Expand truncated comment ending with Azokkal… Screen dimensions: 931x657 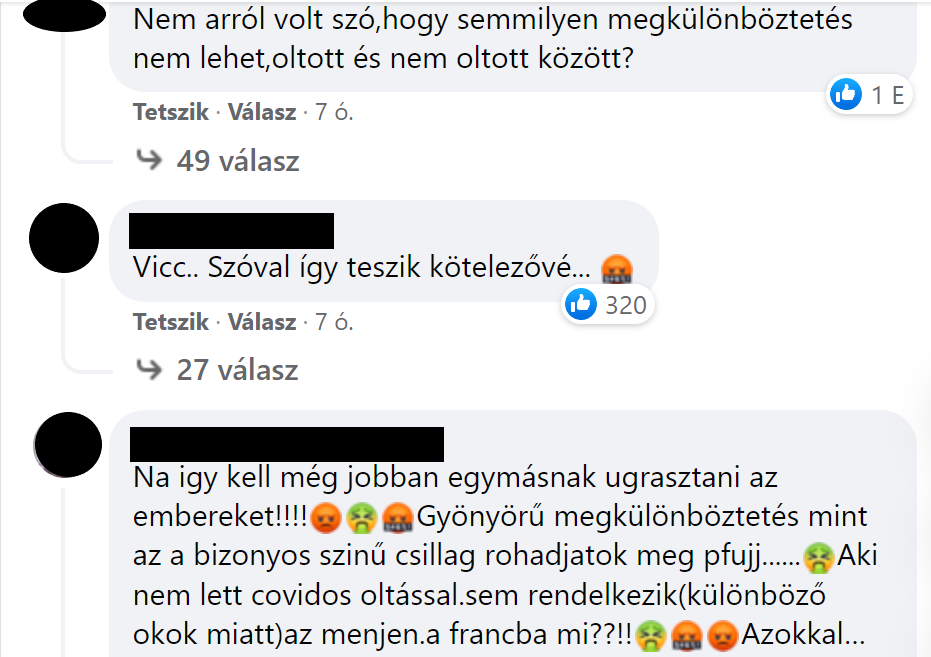pyautogui.click(x=803, y=634)
